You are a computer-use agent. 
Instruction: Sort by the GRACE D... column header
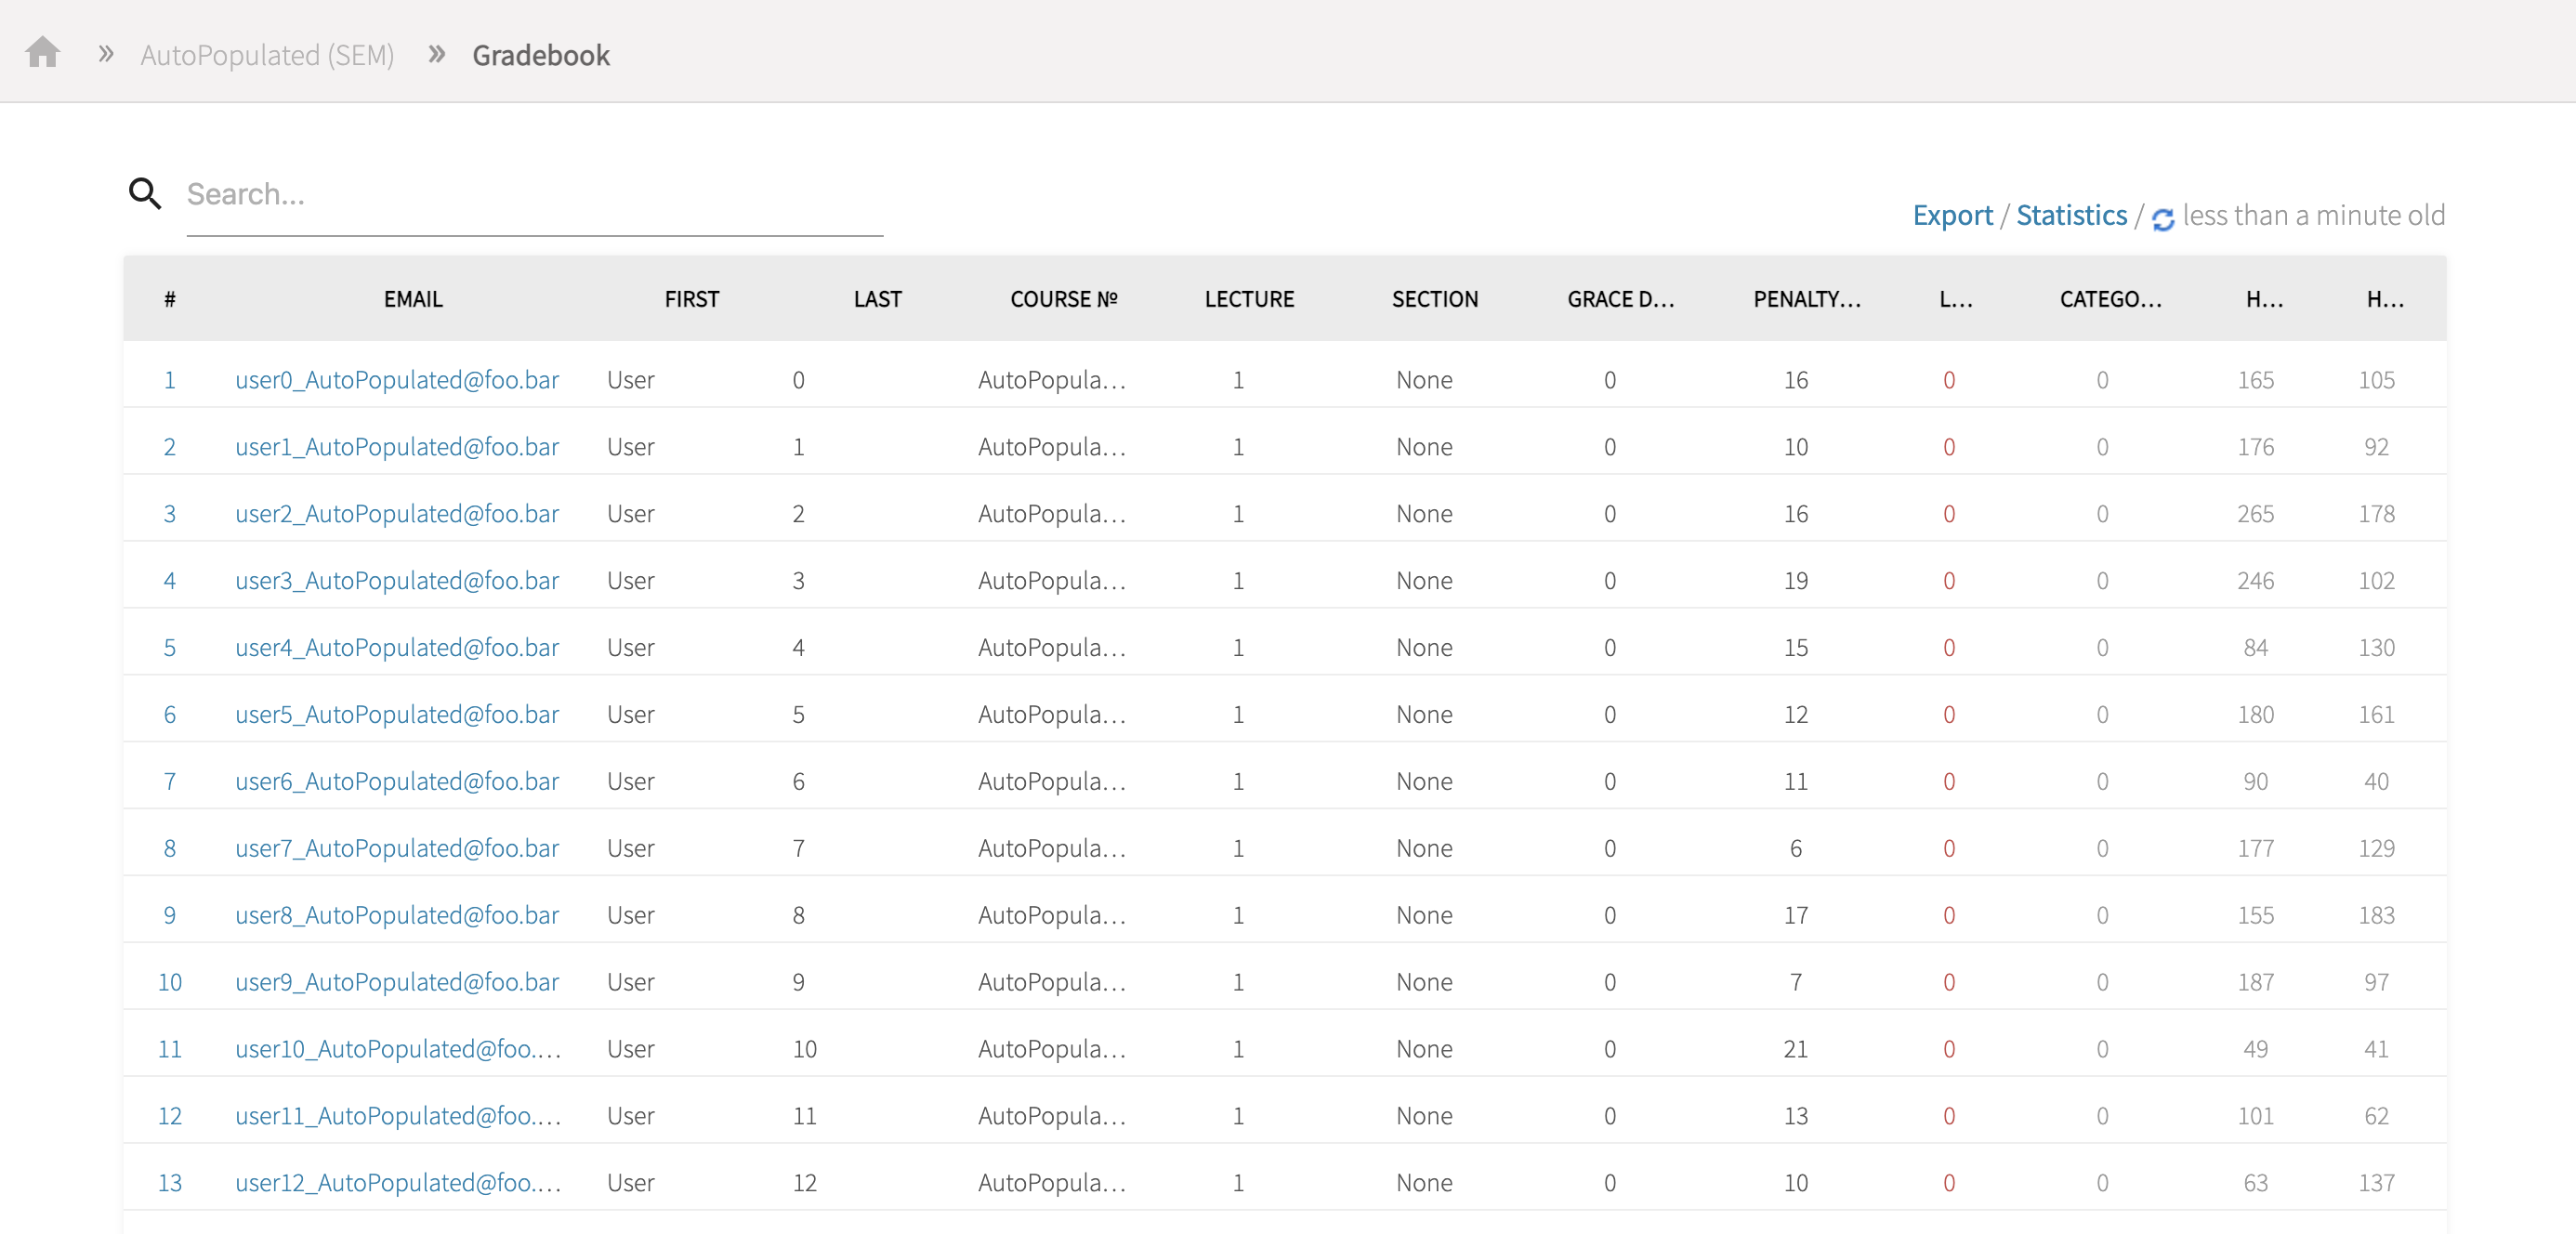pos(1620,299)
